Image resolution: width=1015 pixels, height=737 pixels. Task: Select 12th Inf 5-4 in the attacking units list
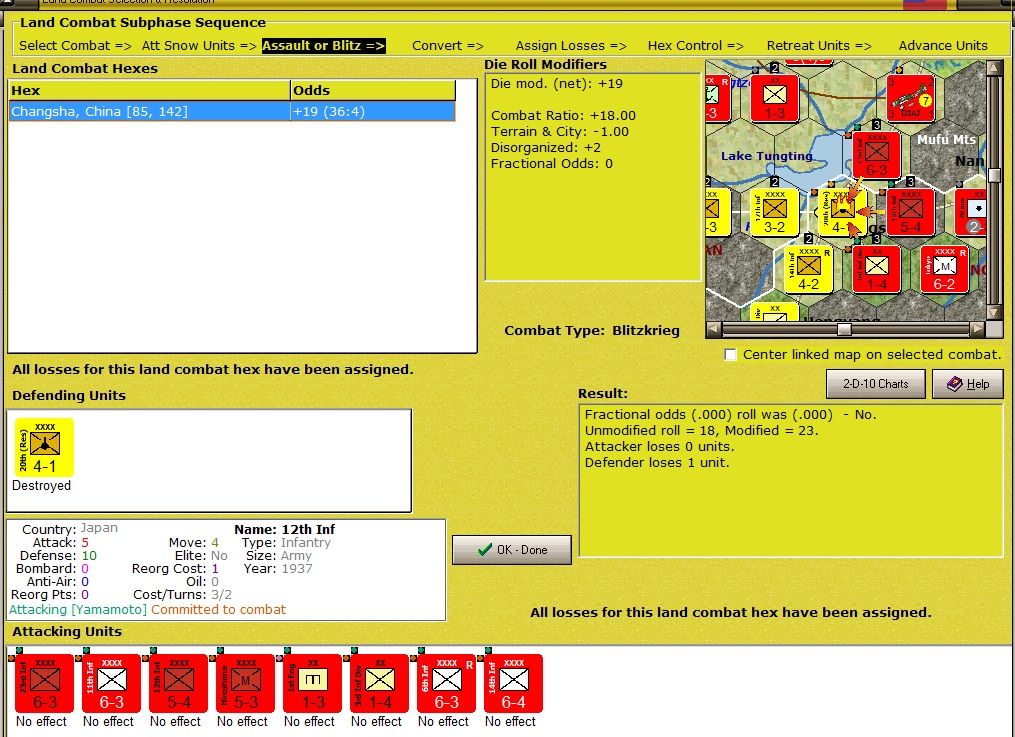pyautogui.click(x=179, y=683)
